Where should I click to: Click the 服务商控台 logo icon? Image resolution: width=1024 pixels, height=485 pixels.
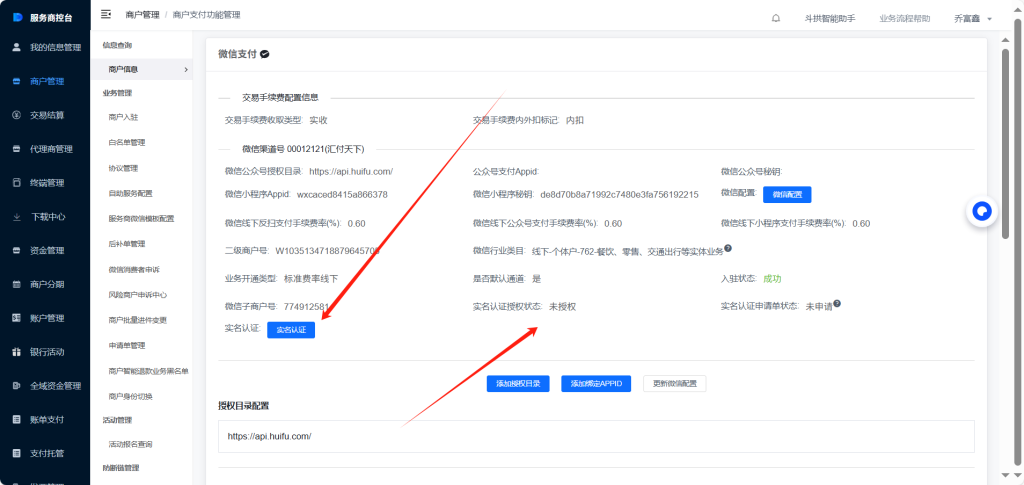(x=18, y=16)
